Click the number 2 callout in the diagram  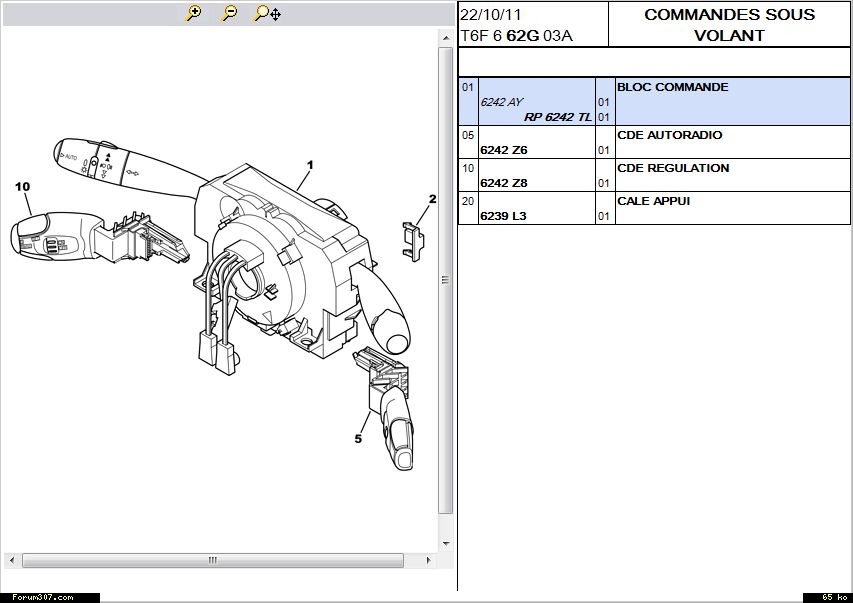(x=432, y=199)
